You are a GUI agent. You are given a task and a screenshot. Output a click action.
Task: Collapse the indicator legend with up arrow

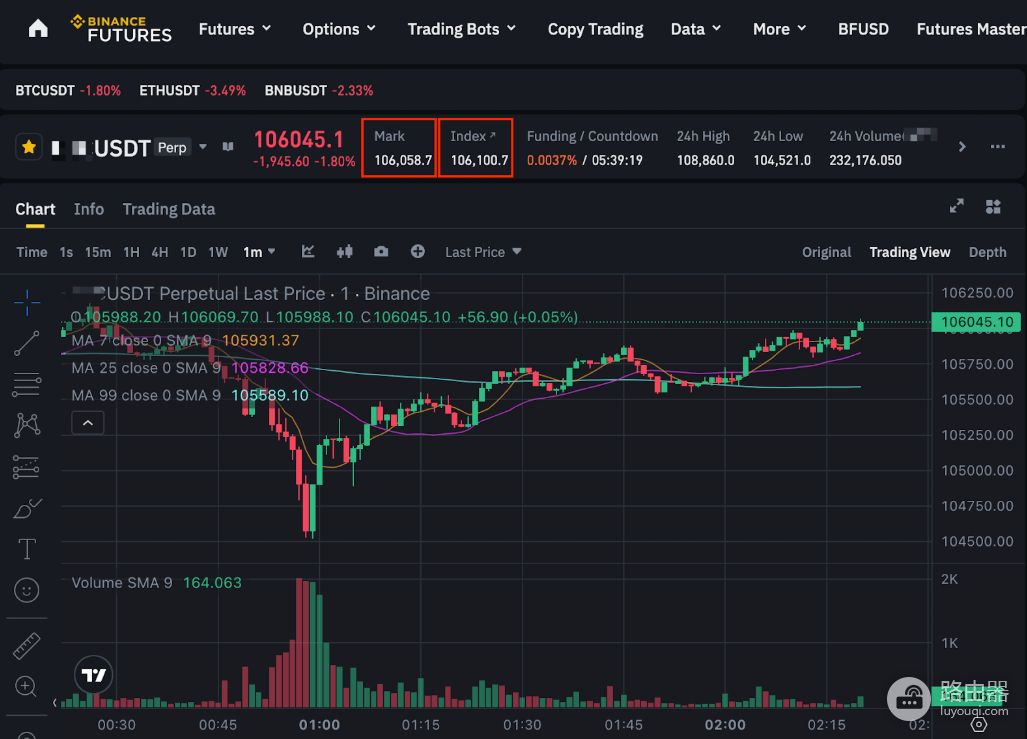click(88, 423)
